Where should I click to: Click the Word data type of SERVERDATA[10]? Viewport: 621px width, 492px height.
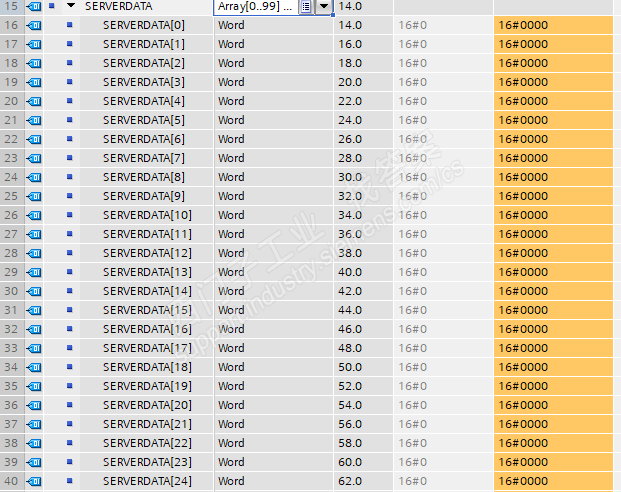[231, 215]
